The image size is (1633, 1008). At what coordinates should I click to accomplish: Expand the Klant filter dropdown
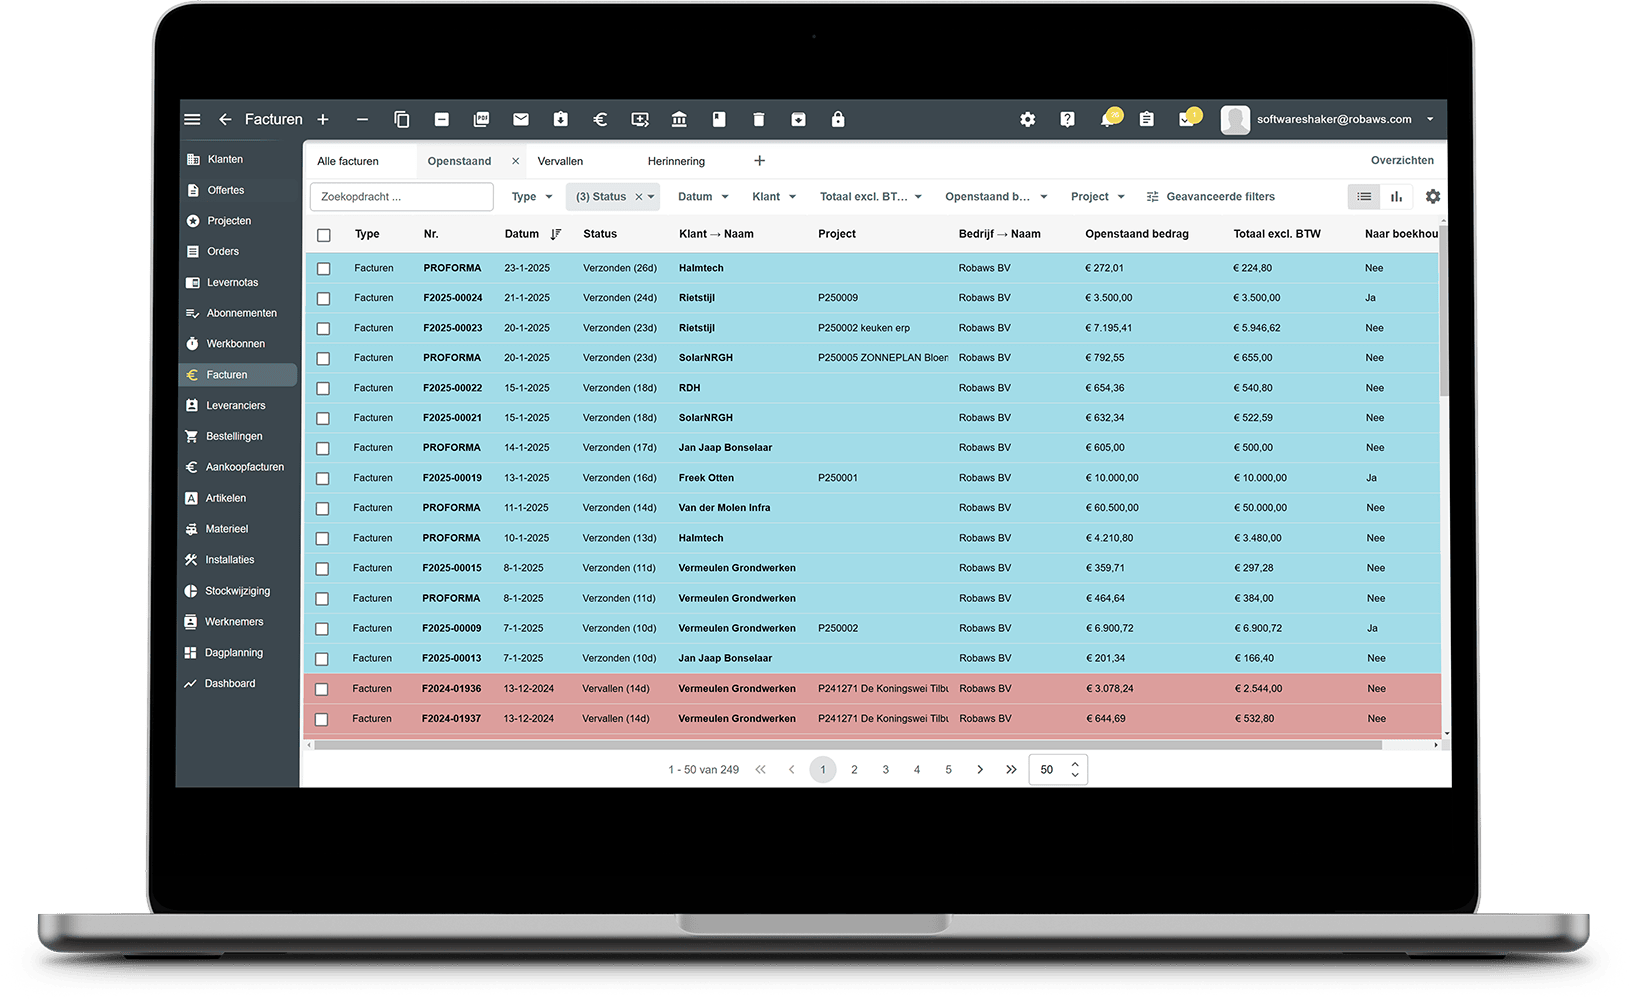pyautogui.click(x=773, y=196)
